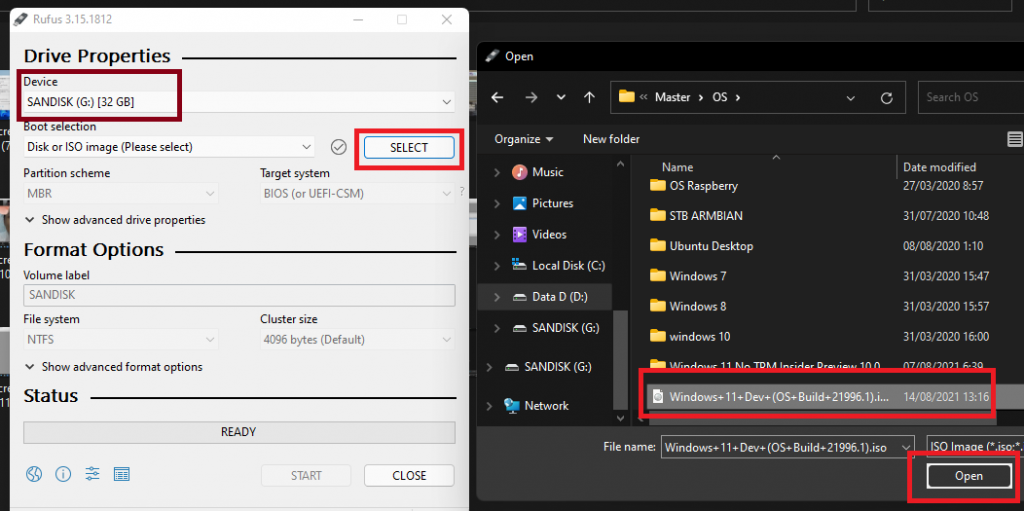1024x511 pixels.
Task: Click New folder in the dialog toolbar
Action: (x=611, y=139)
